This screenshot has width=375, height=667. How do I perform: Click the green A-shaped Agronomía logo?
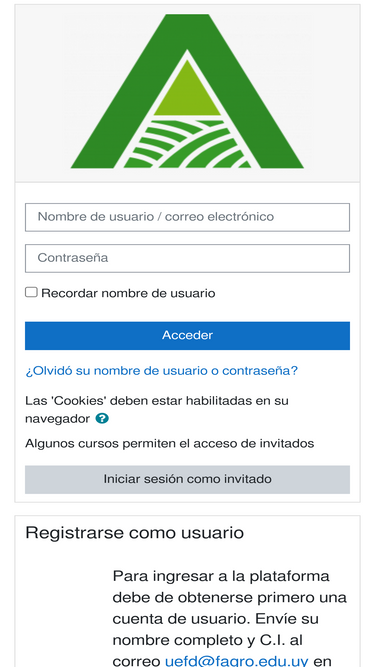coord(187,91)
